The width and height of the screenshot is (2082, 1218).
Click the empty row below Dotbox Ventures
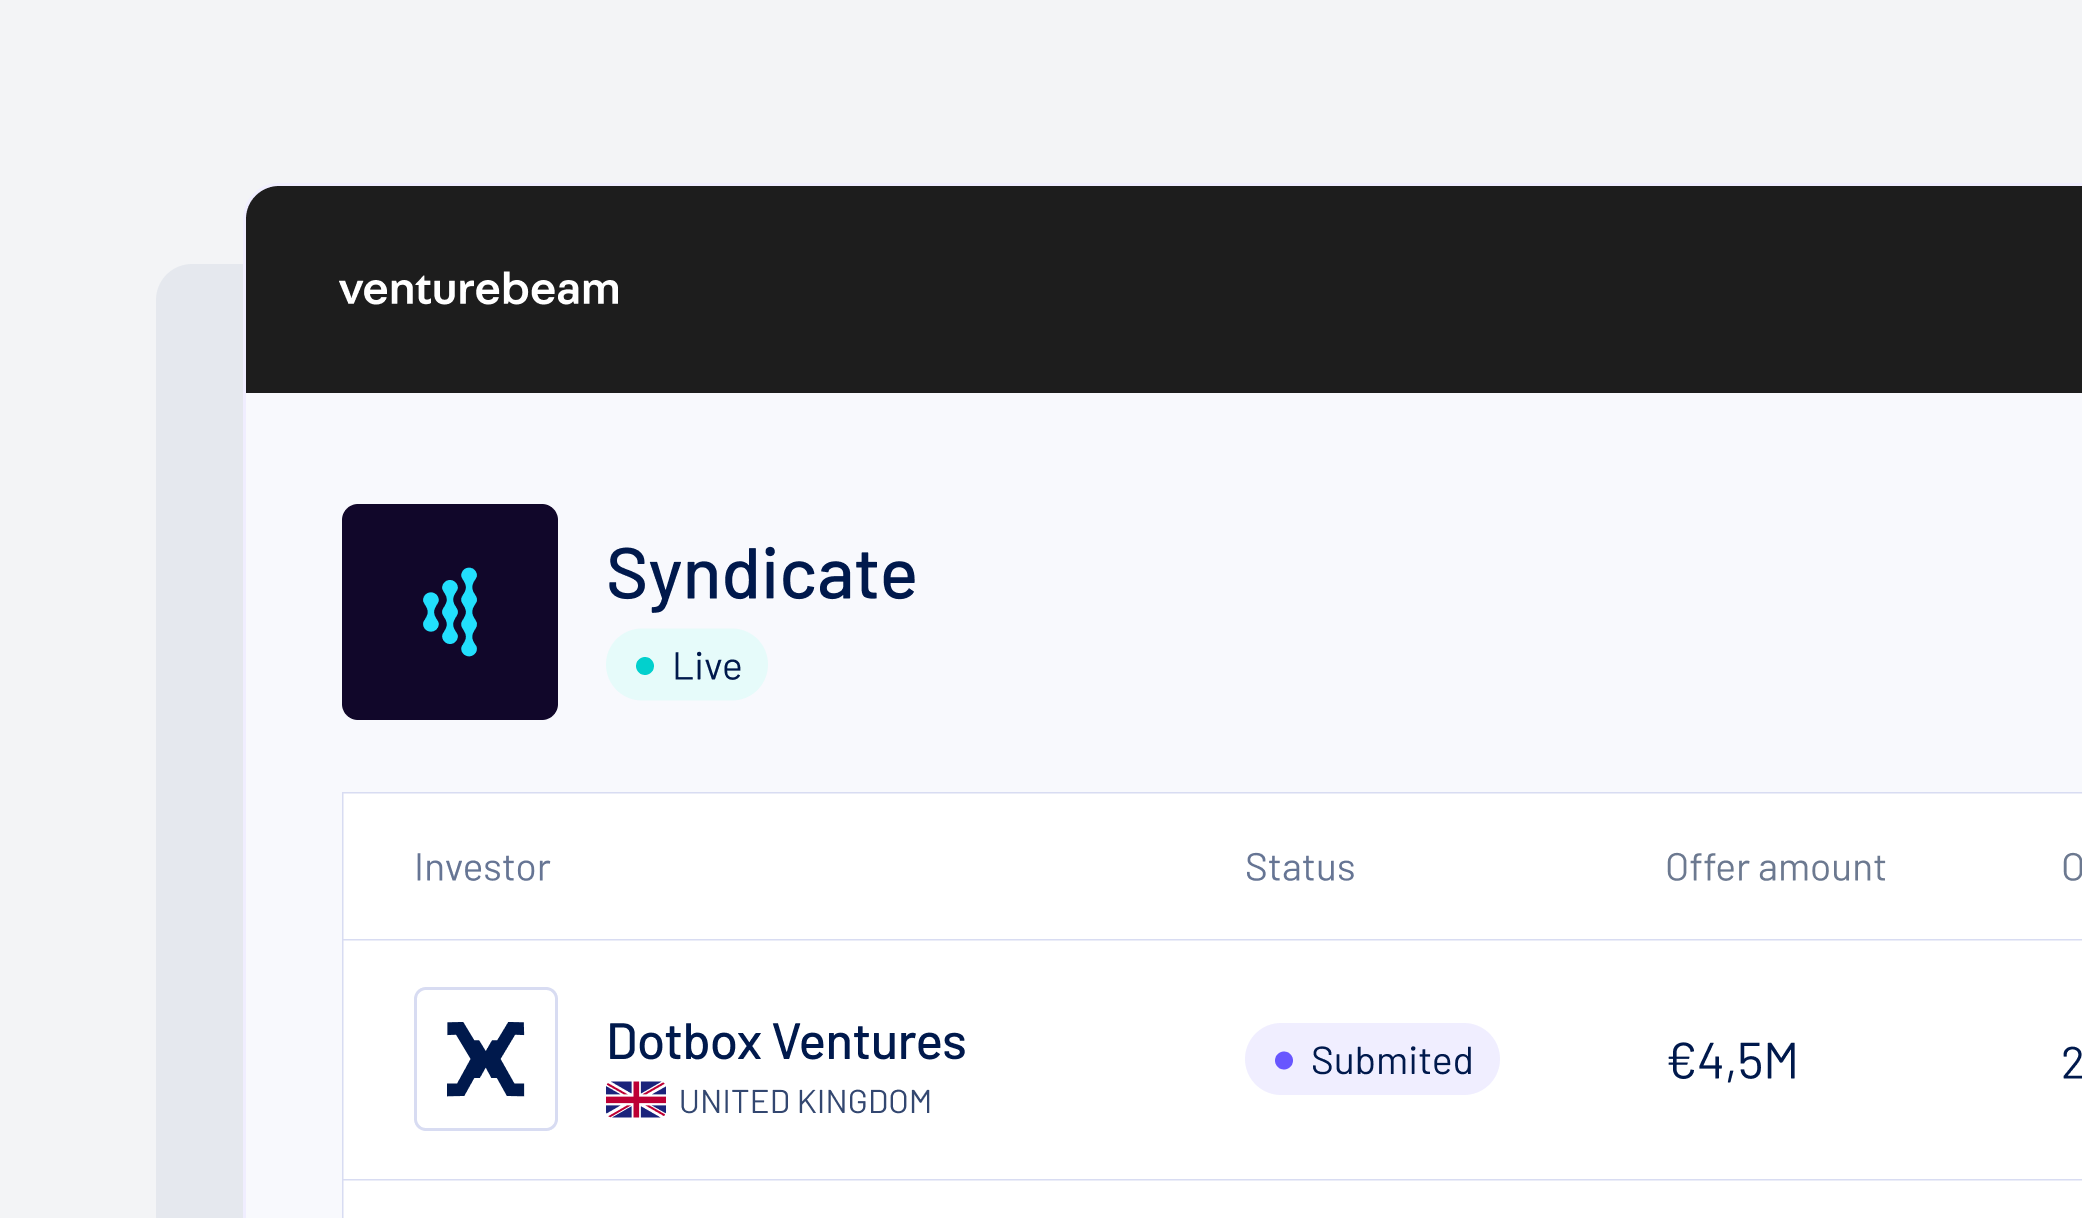1212,1199
